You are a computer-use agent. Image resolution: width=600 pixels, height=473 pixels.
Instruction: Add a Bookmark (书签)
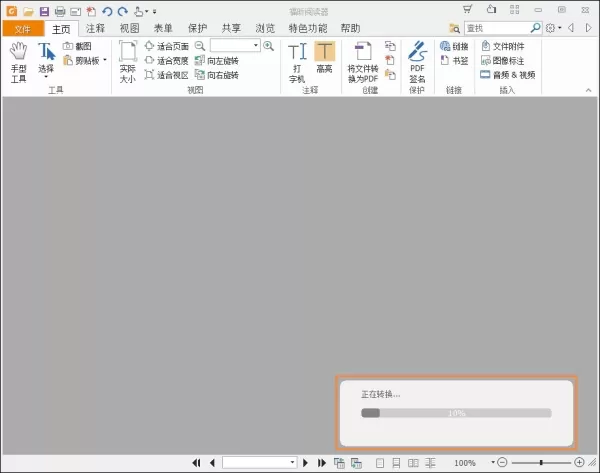(454, 60)
